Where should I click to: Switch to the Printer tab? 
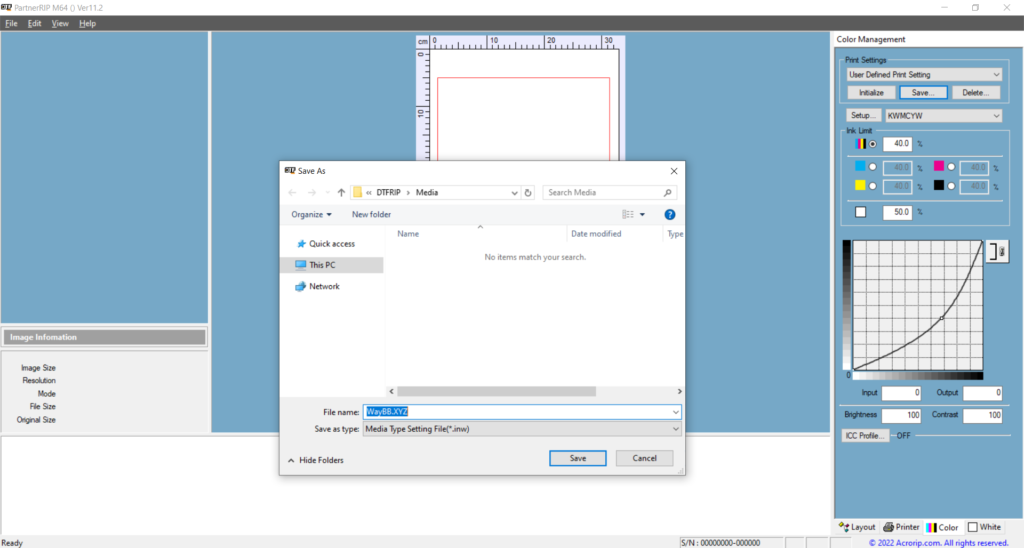[x=901, y=527]
